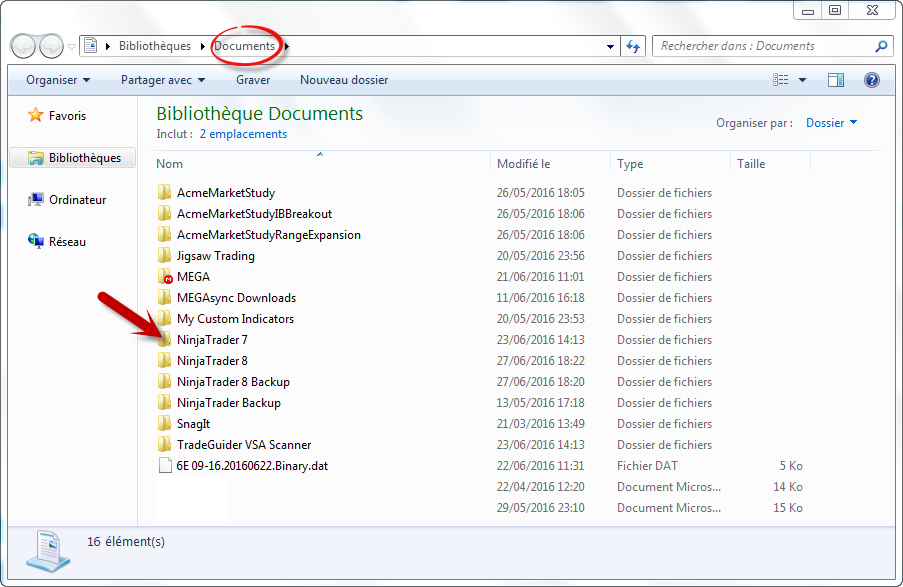Select the MEGAsync Downloads folder icon
903x587 pixels.
tap(165, 298)
